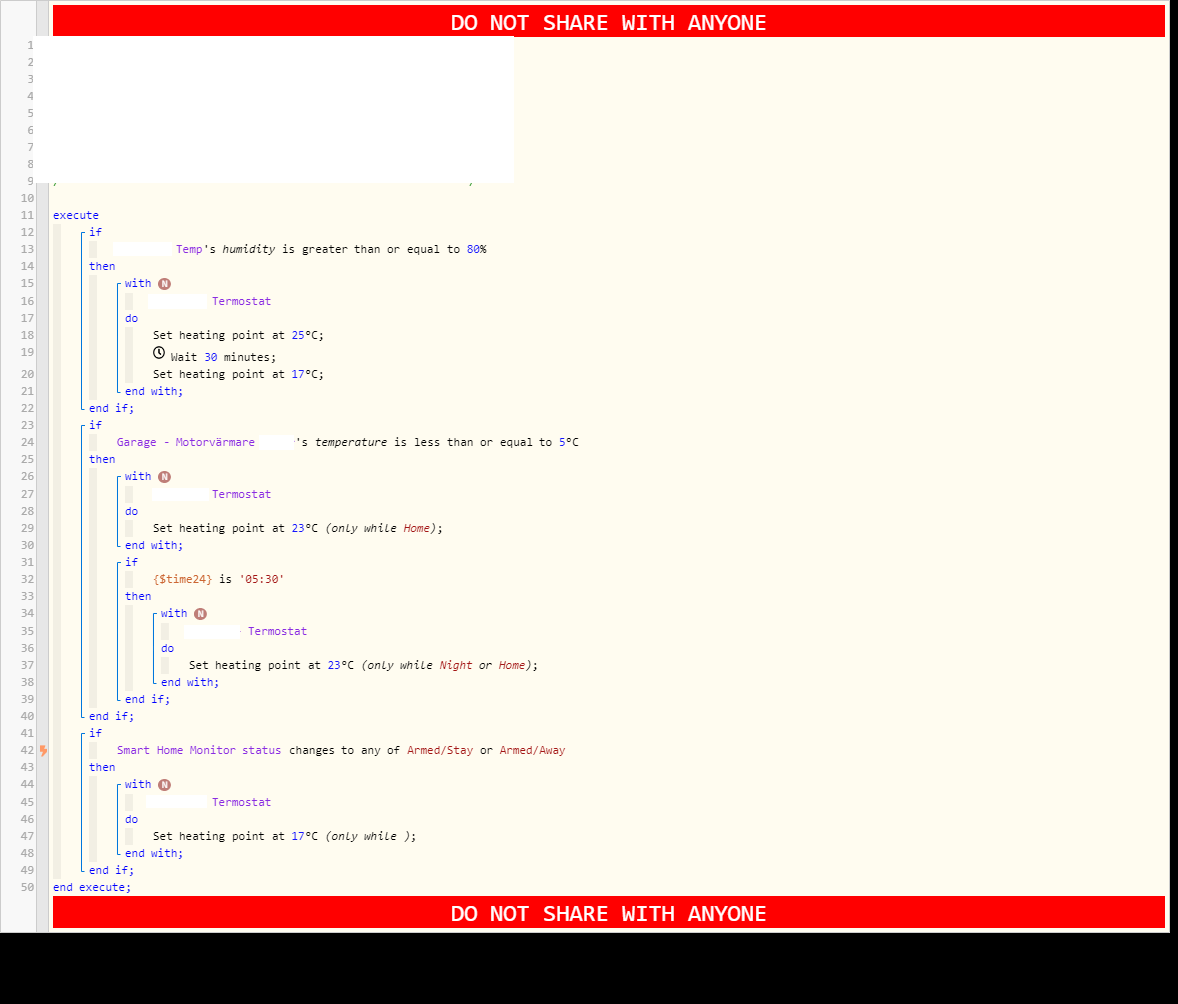This screenshot has height=1004, width=1178.
Task: Click the N badge on line 15 with
Action: click(165, 284)
